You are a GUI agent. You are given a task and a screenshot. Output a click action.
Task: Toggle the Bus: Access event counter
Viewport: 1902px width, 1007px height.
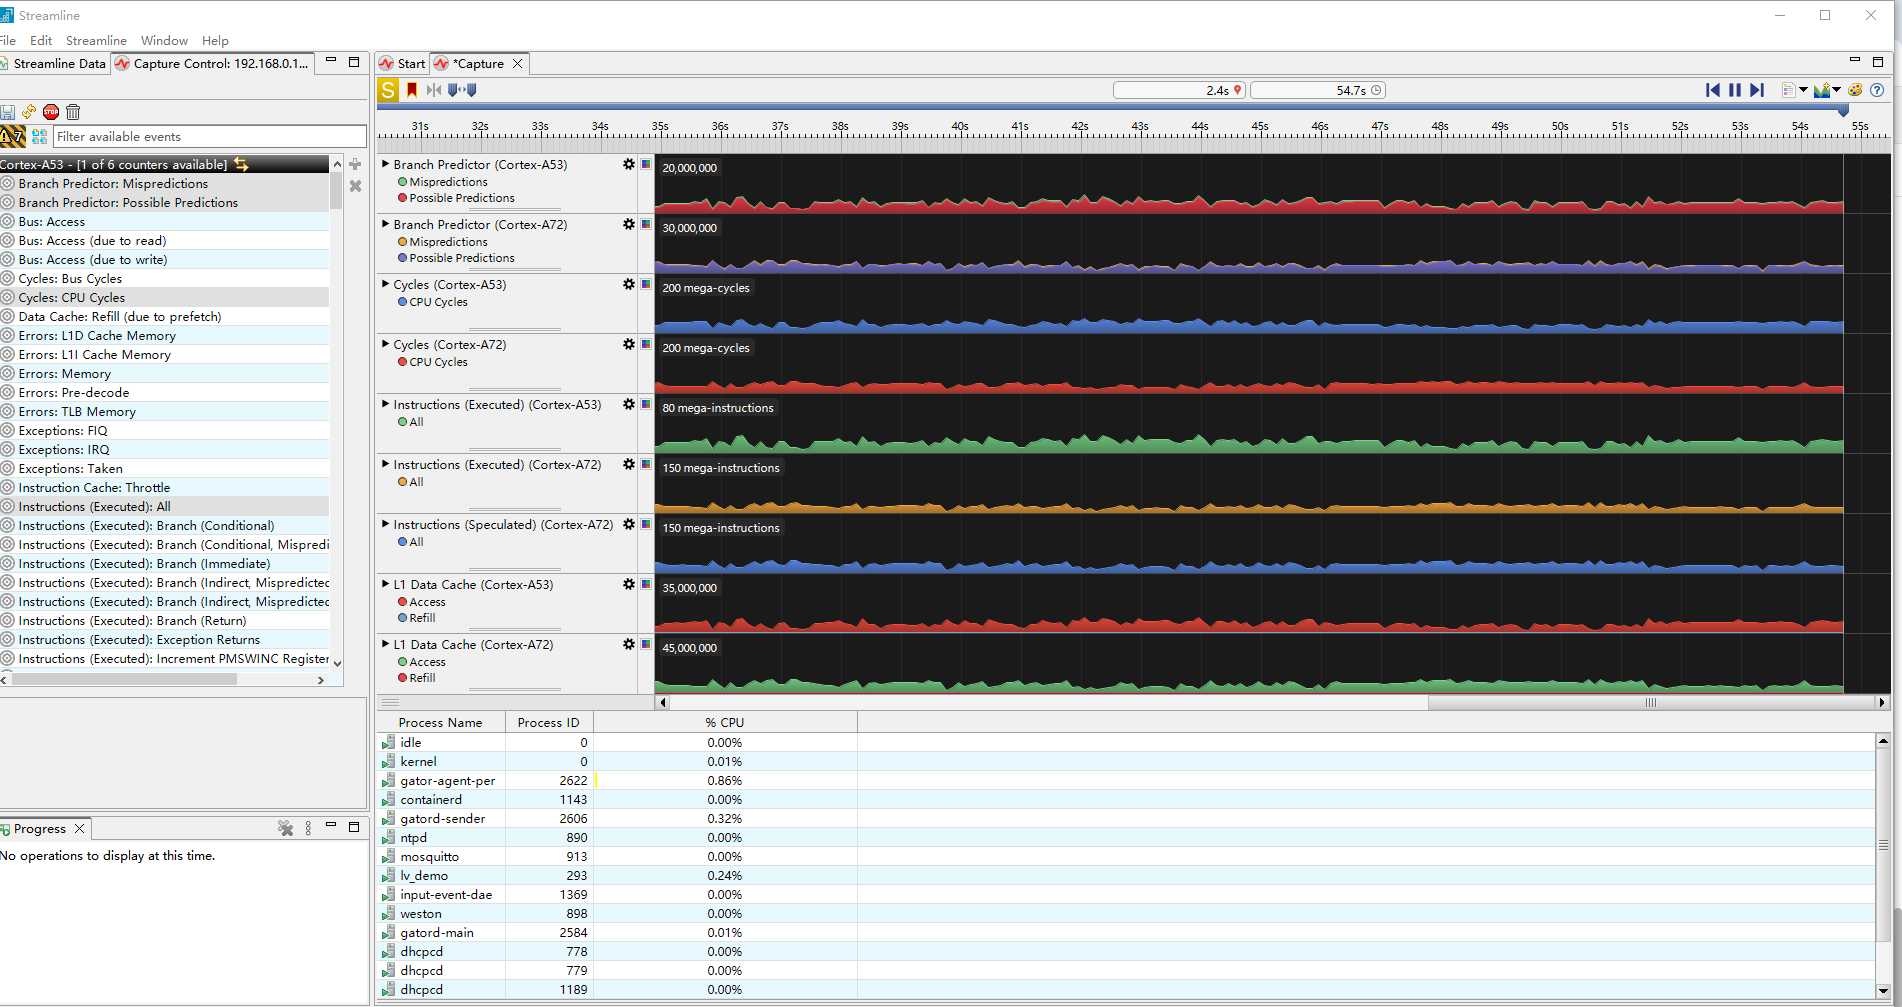[x=51, y=222]
